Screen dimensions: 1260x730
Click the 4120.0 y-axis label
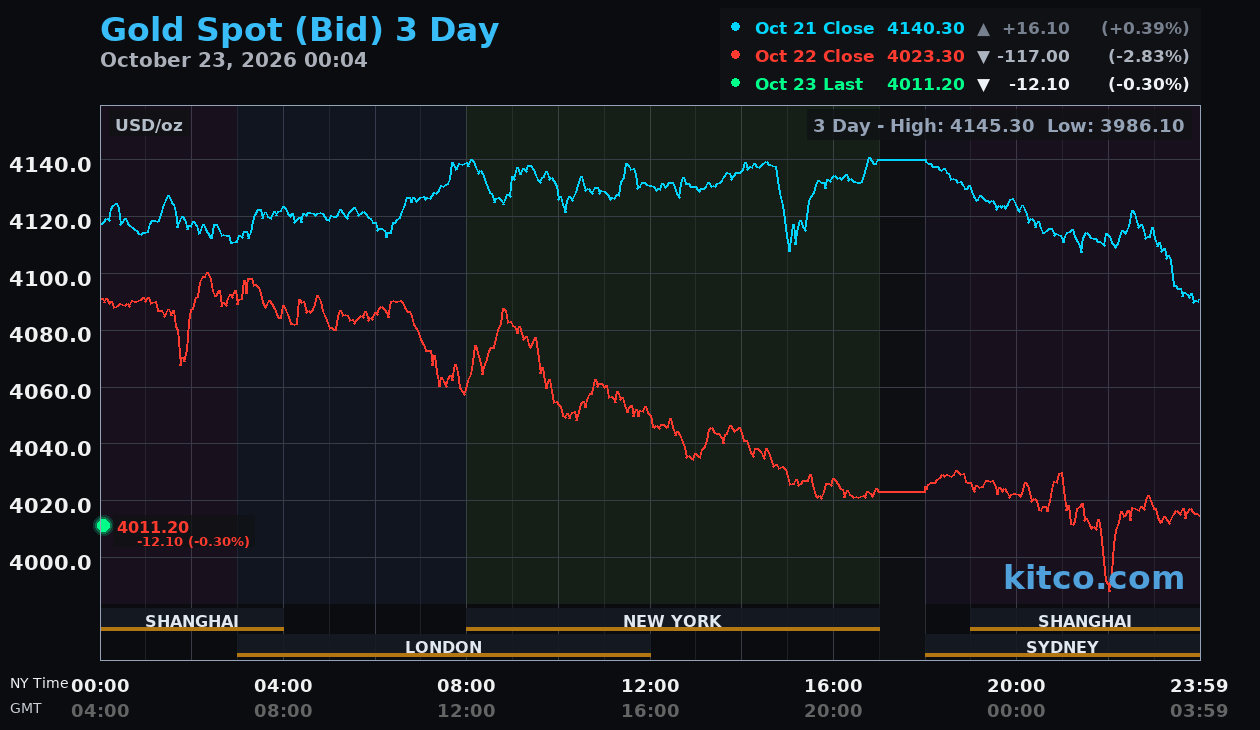pyautogui.click(x=51, y=221)
